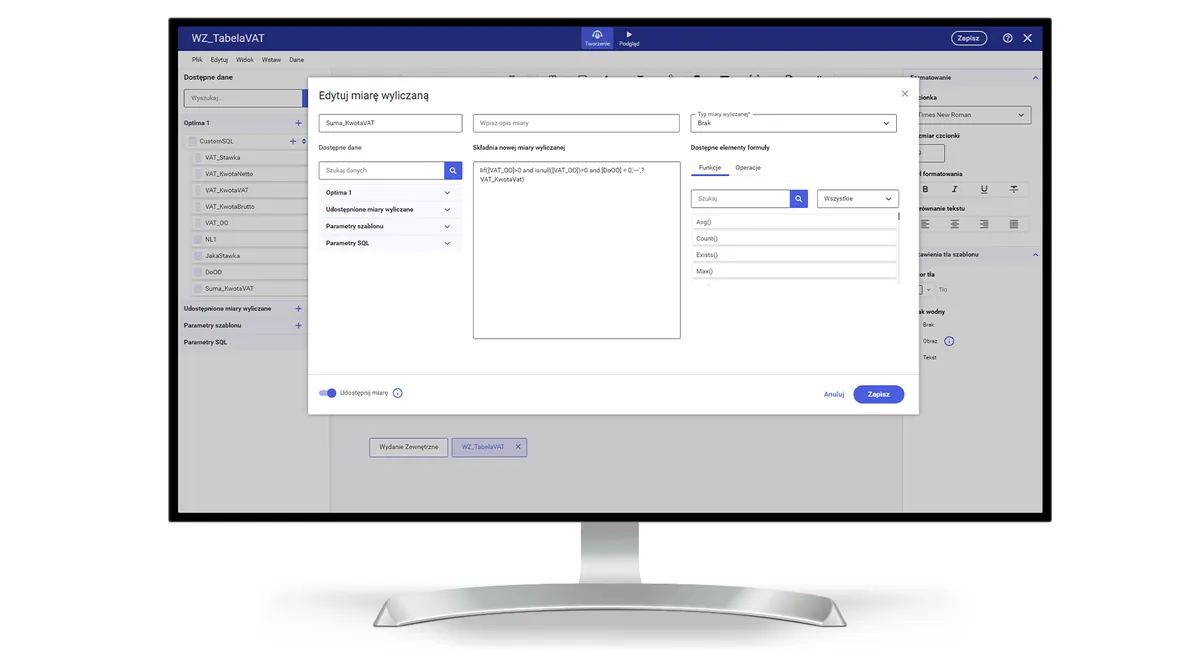The height and width of the screenshot is (672, 1200).
Task: Click Zapisz in the top header
Action: tap(968, 38)
